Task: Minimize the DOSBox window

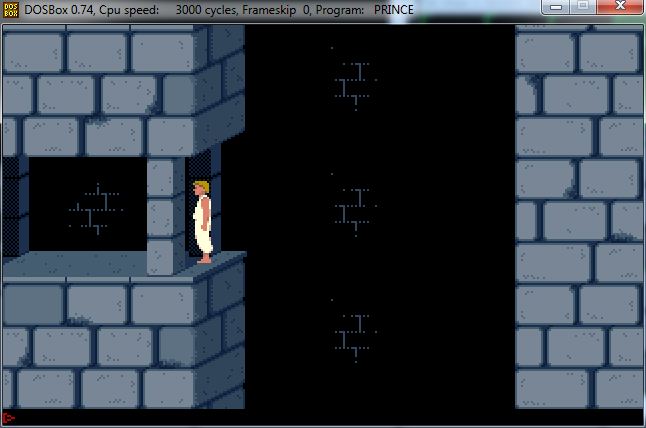Action: [x=556, y=7]
